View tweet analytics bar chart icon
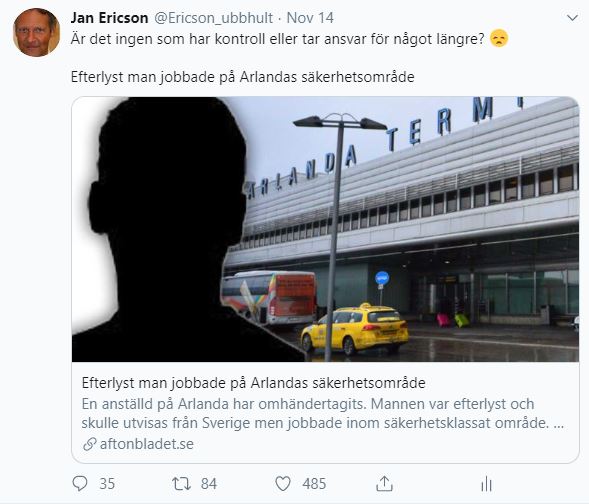This screenshot has width=589, height=504. [486, 483]
